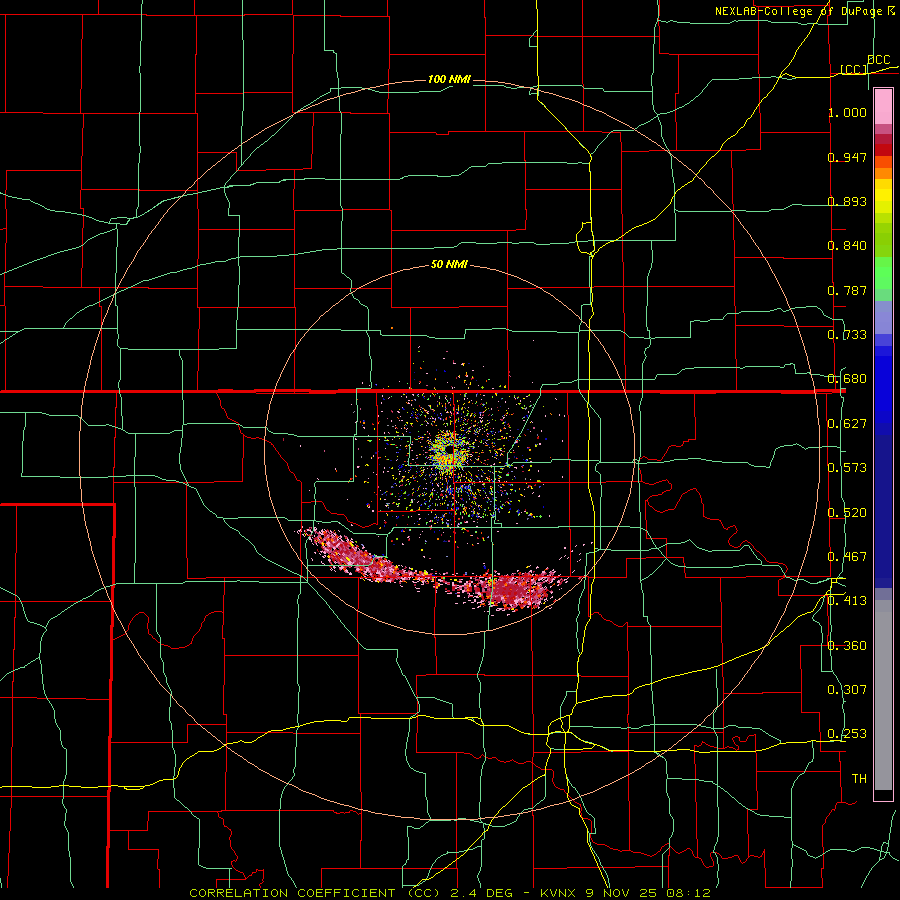Click the 50 NMI range ring label
The height and width of the screenshot is (900, 900).
[x=449, y=265]
